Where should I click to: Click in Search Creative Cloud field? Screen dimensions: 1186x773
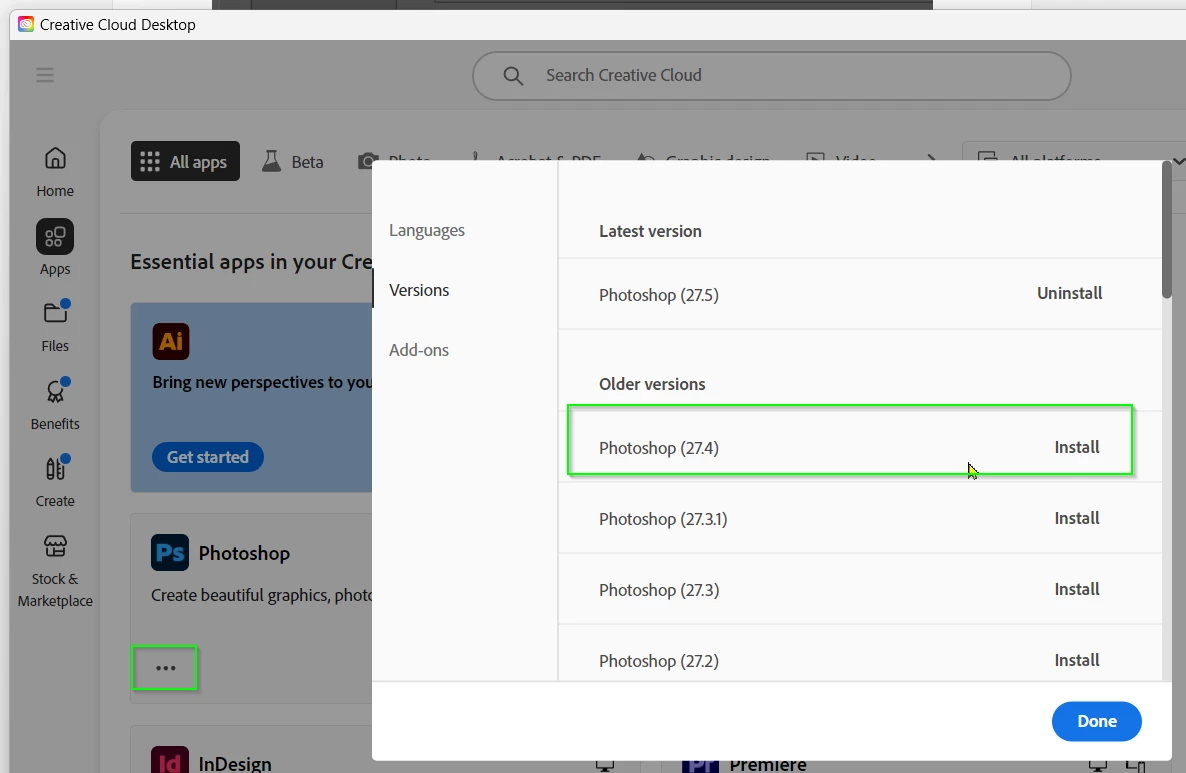[772, 76]
